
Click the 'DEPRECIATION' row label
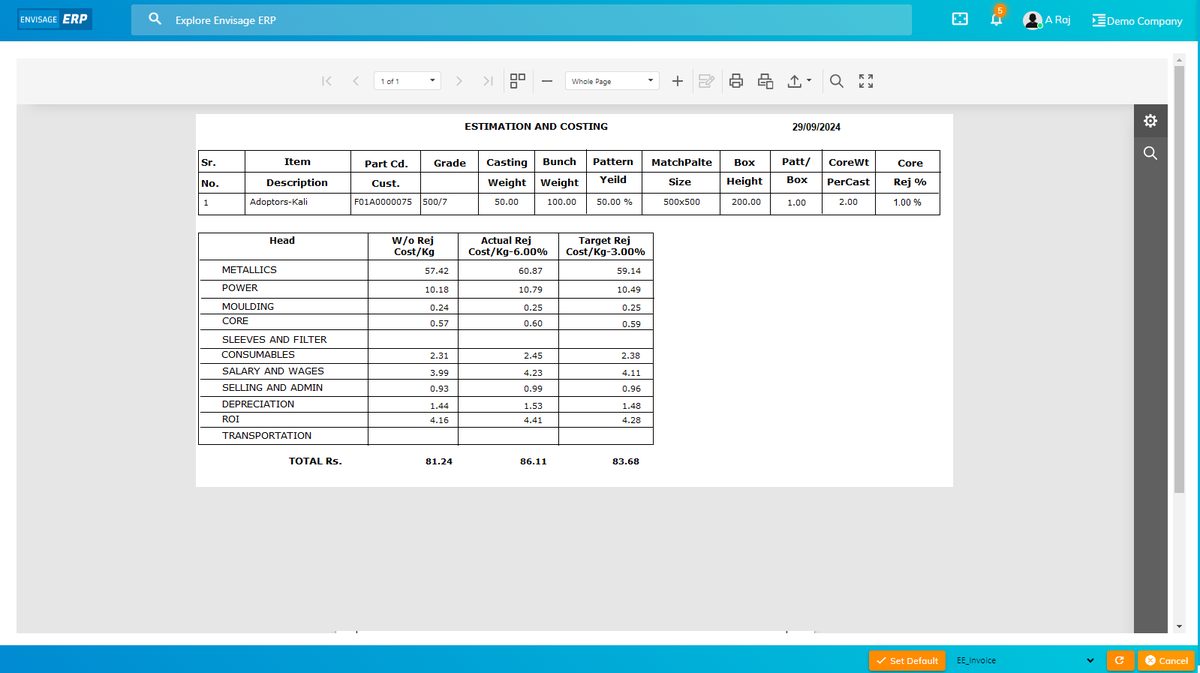point(258,404)
